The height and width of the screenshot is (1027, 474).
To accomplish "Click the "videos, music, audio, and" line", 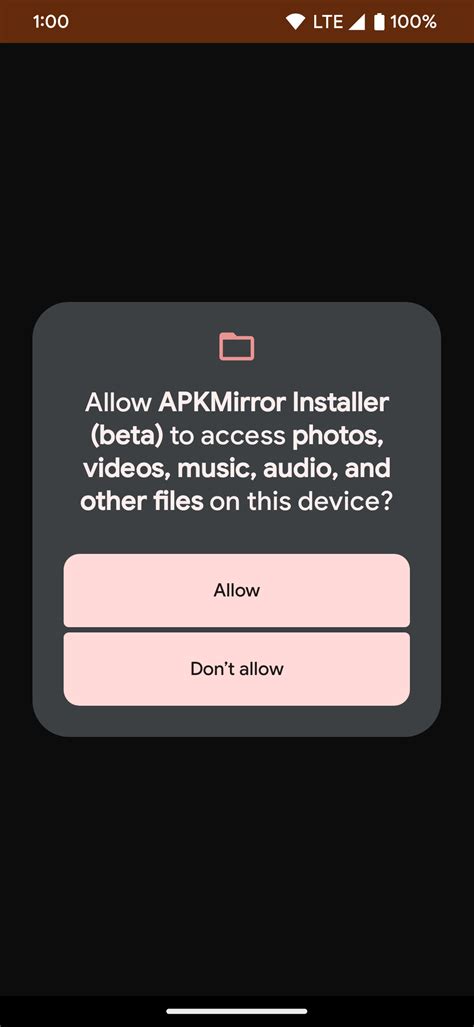I will click(236, 469).
